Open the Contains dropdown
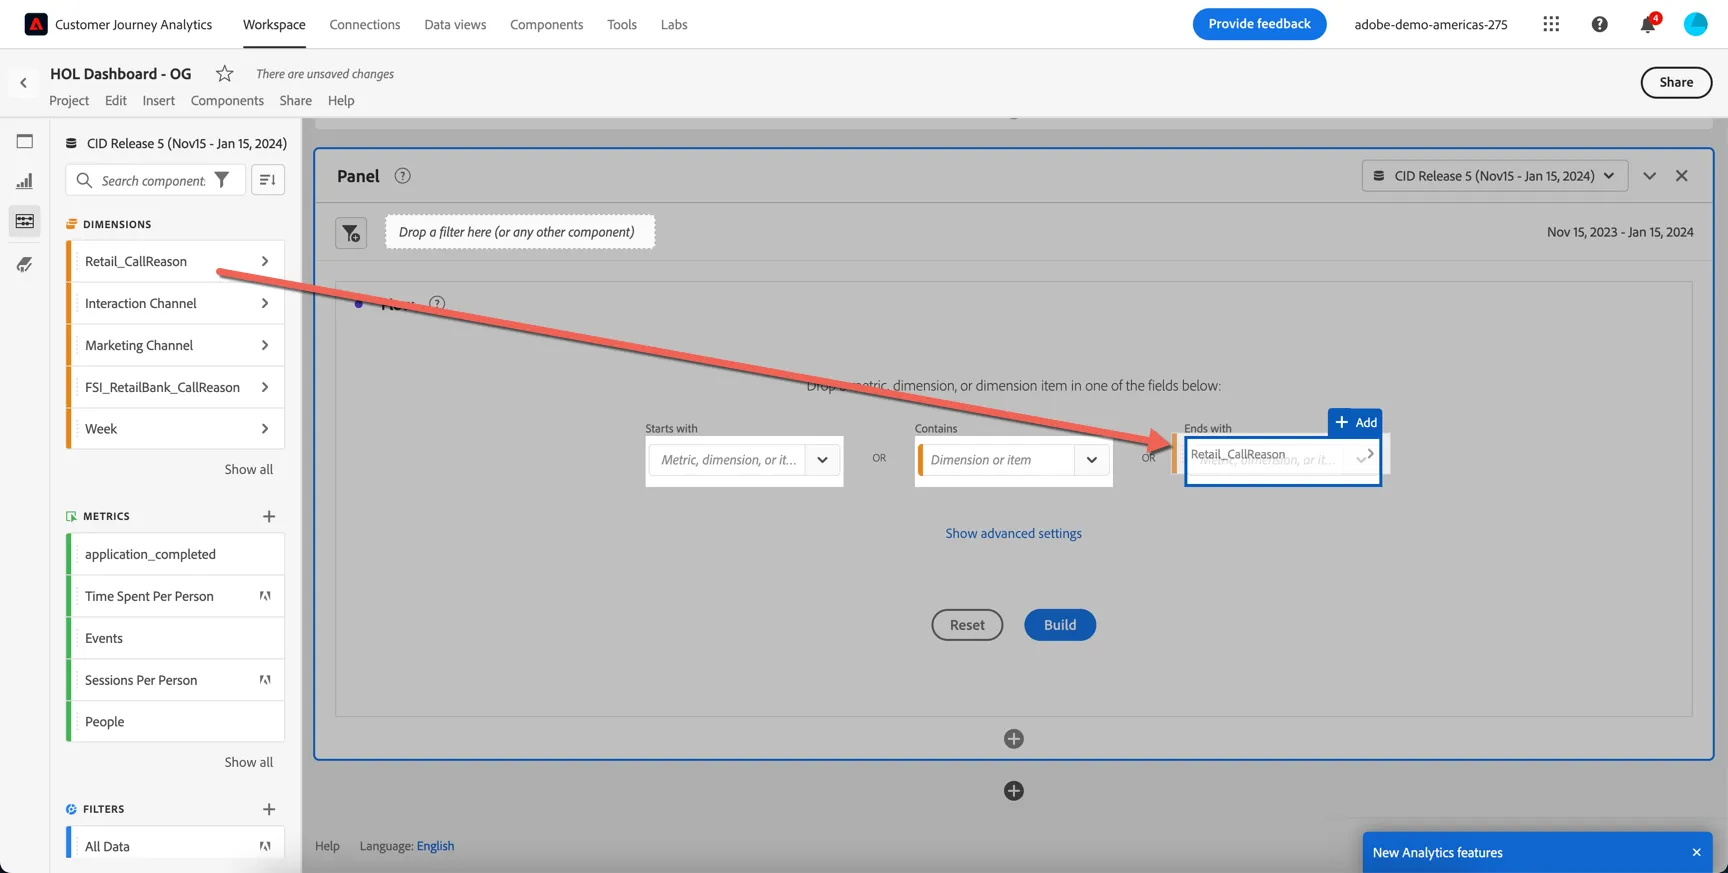Image resolution: width=1728 pixels, height=873 pixels. coord(1091,460)
